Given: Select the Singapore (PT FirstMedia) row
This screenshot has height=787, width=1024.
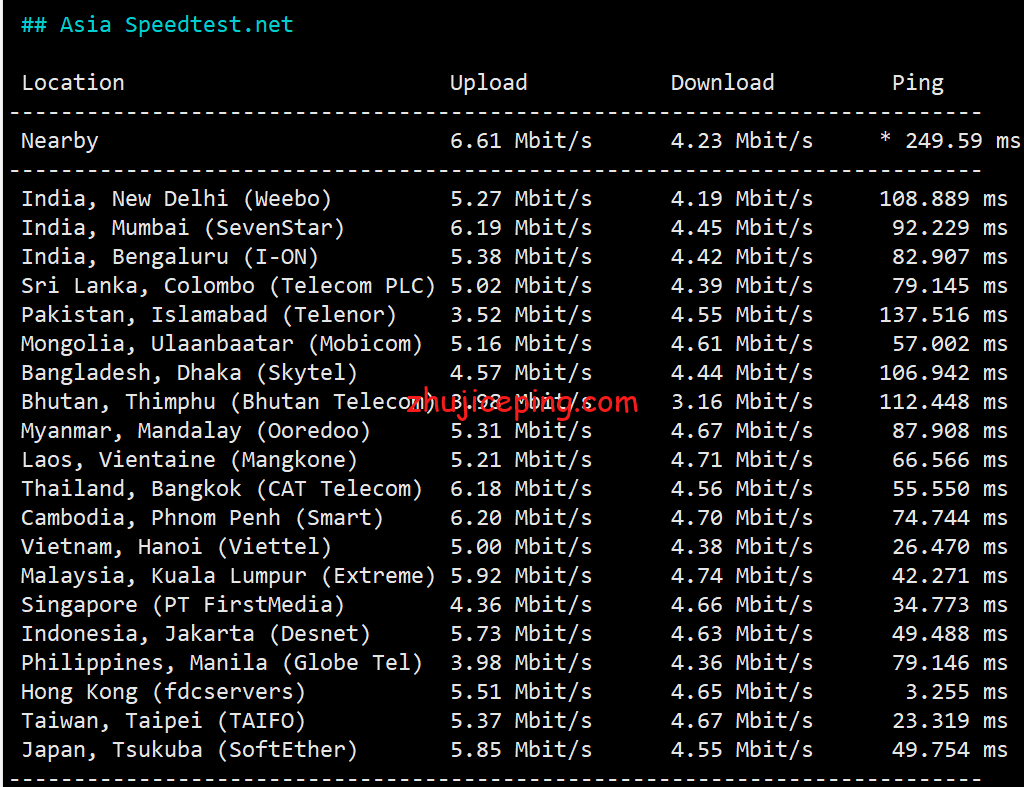Looking at the screenshot, I should point(183,605).
